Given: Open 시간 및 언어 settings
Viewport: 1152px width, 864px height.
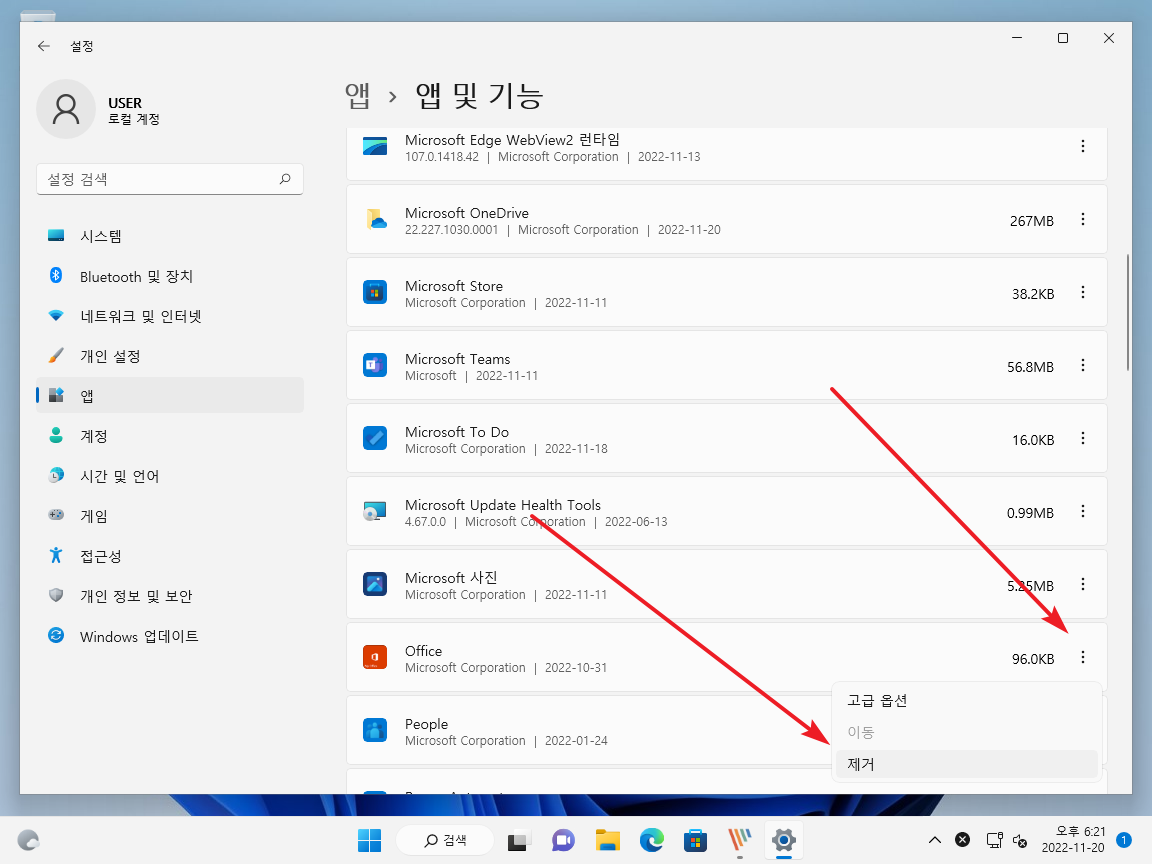Looking at the screenshot, I should (x=170, y=476).
